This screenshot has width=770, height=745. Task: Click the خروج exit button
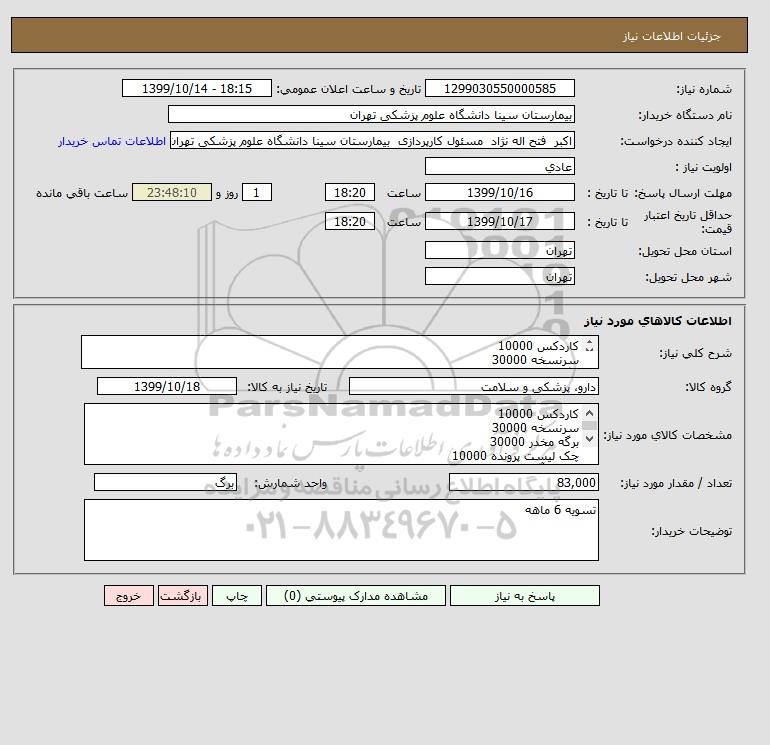click(x=129, y=595)
